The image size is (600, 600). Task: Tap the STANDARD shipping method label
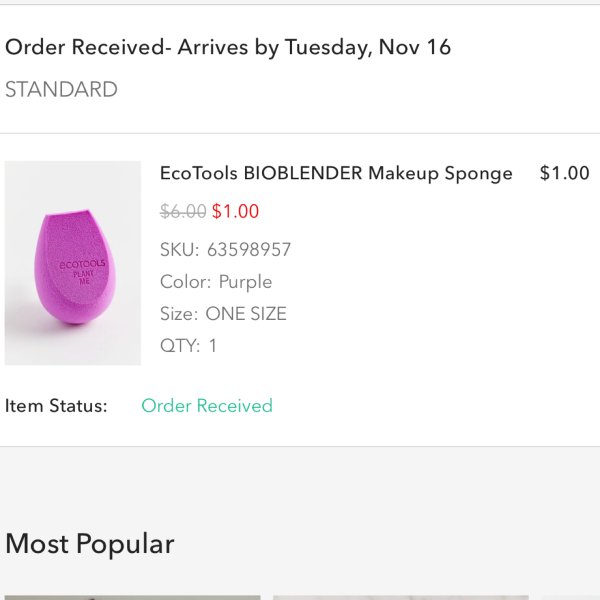[x=61, y=89]
